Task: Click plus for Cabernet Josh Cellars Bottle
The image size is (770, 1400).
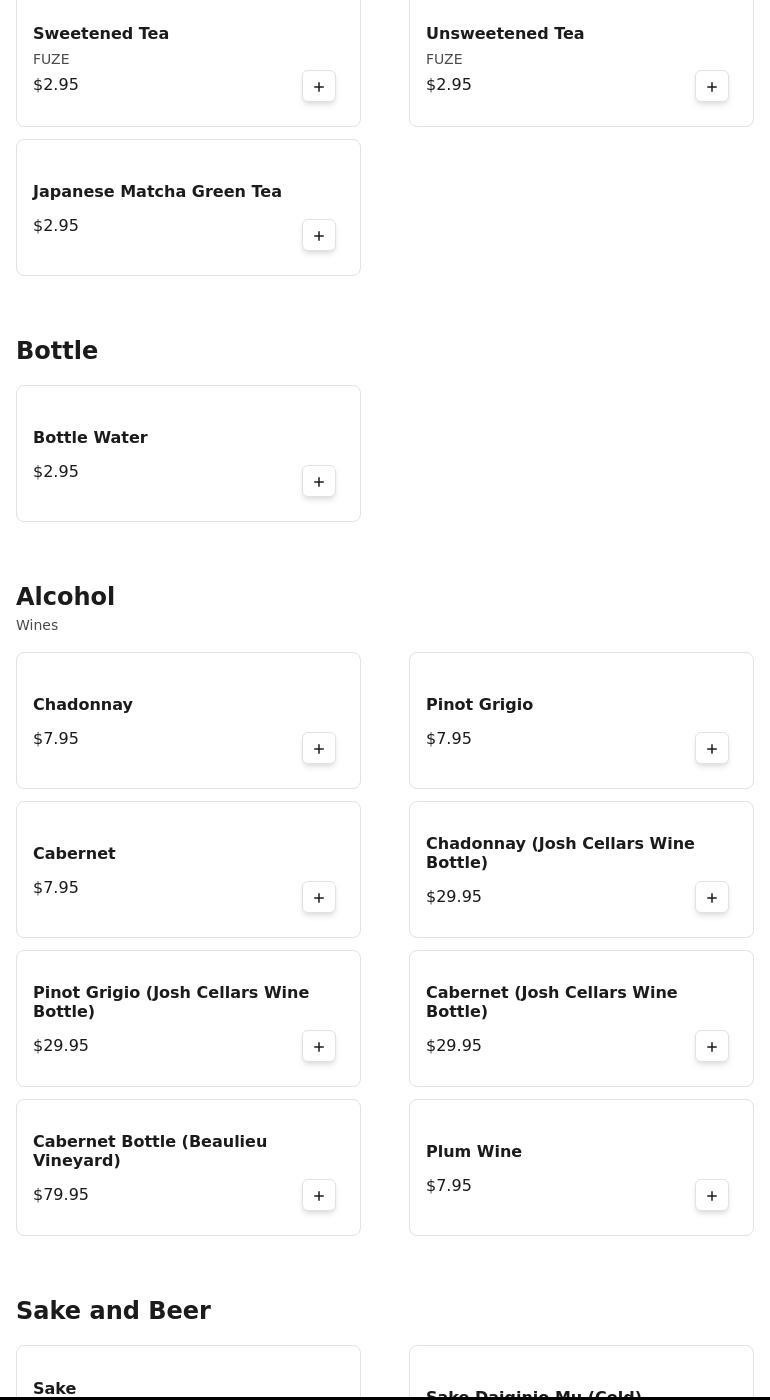Action: pyautogui.click(x=712, y=1047)
